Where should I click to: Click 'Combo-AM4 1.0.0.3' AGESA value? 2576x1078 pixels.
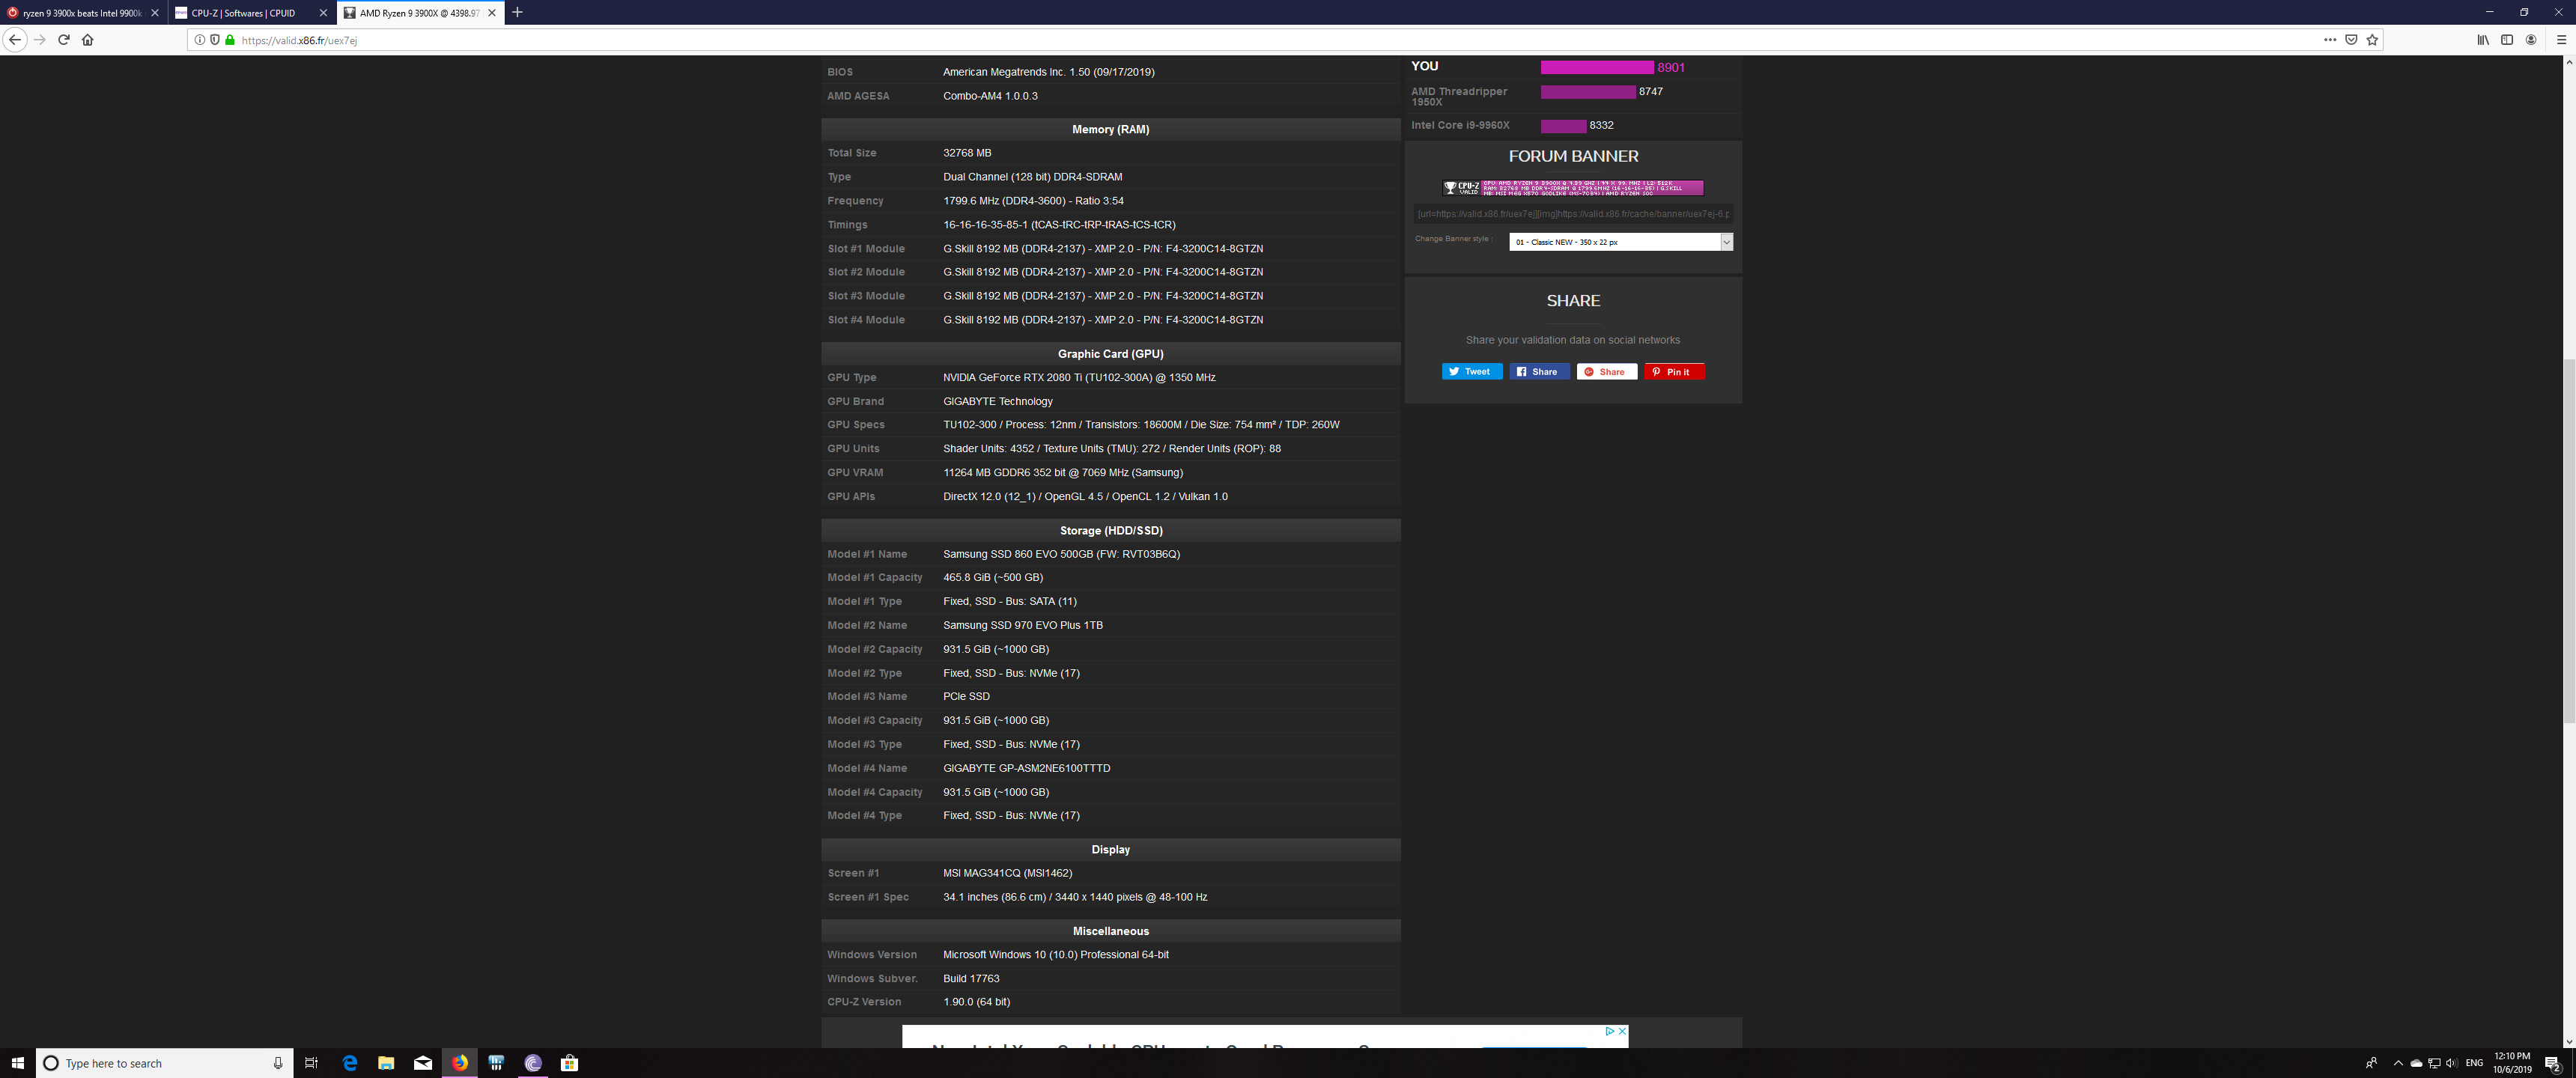tap(990, 97)
